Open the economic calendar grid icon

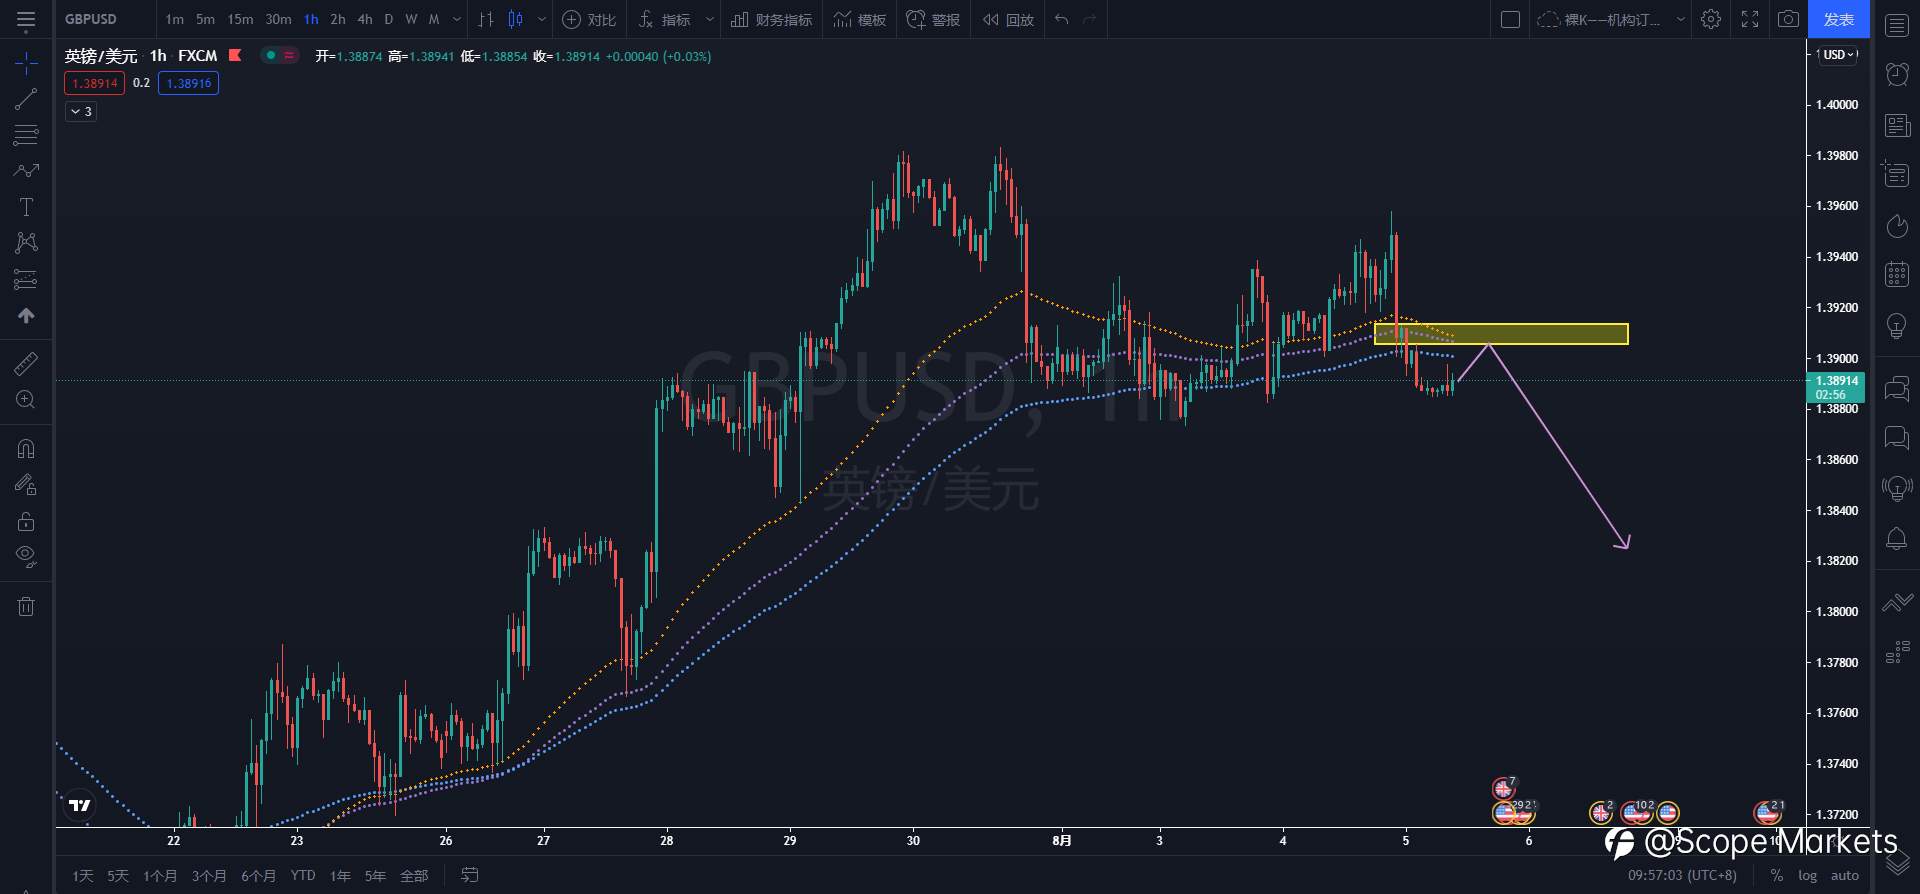point(1897,274)
